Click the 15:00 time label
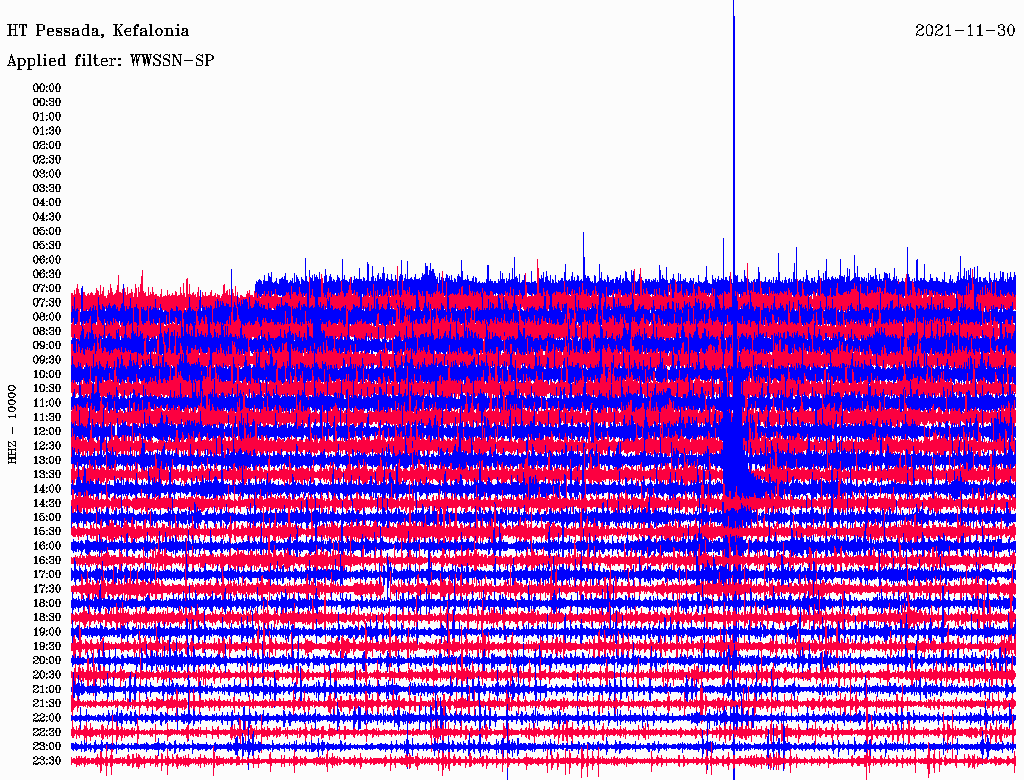Image resolution: width=1024 pixels, height=780 pixels. (47, 517)
